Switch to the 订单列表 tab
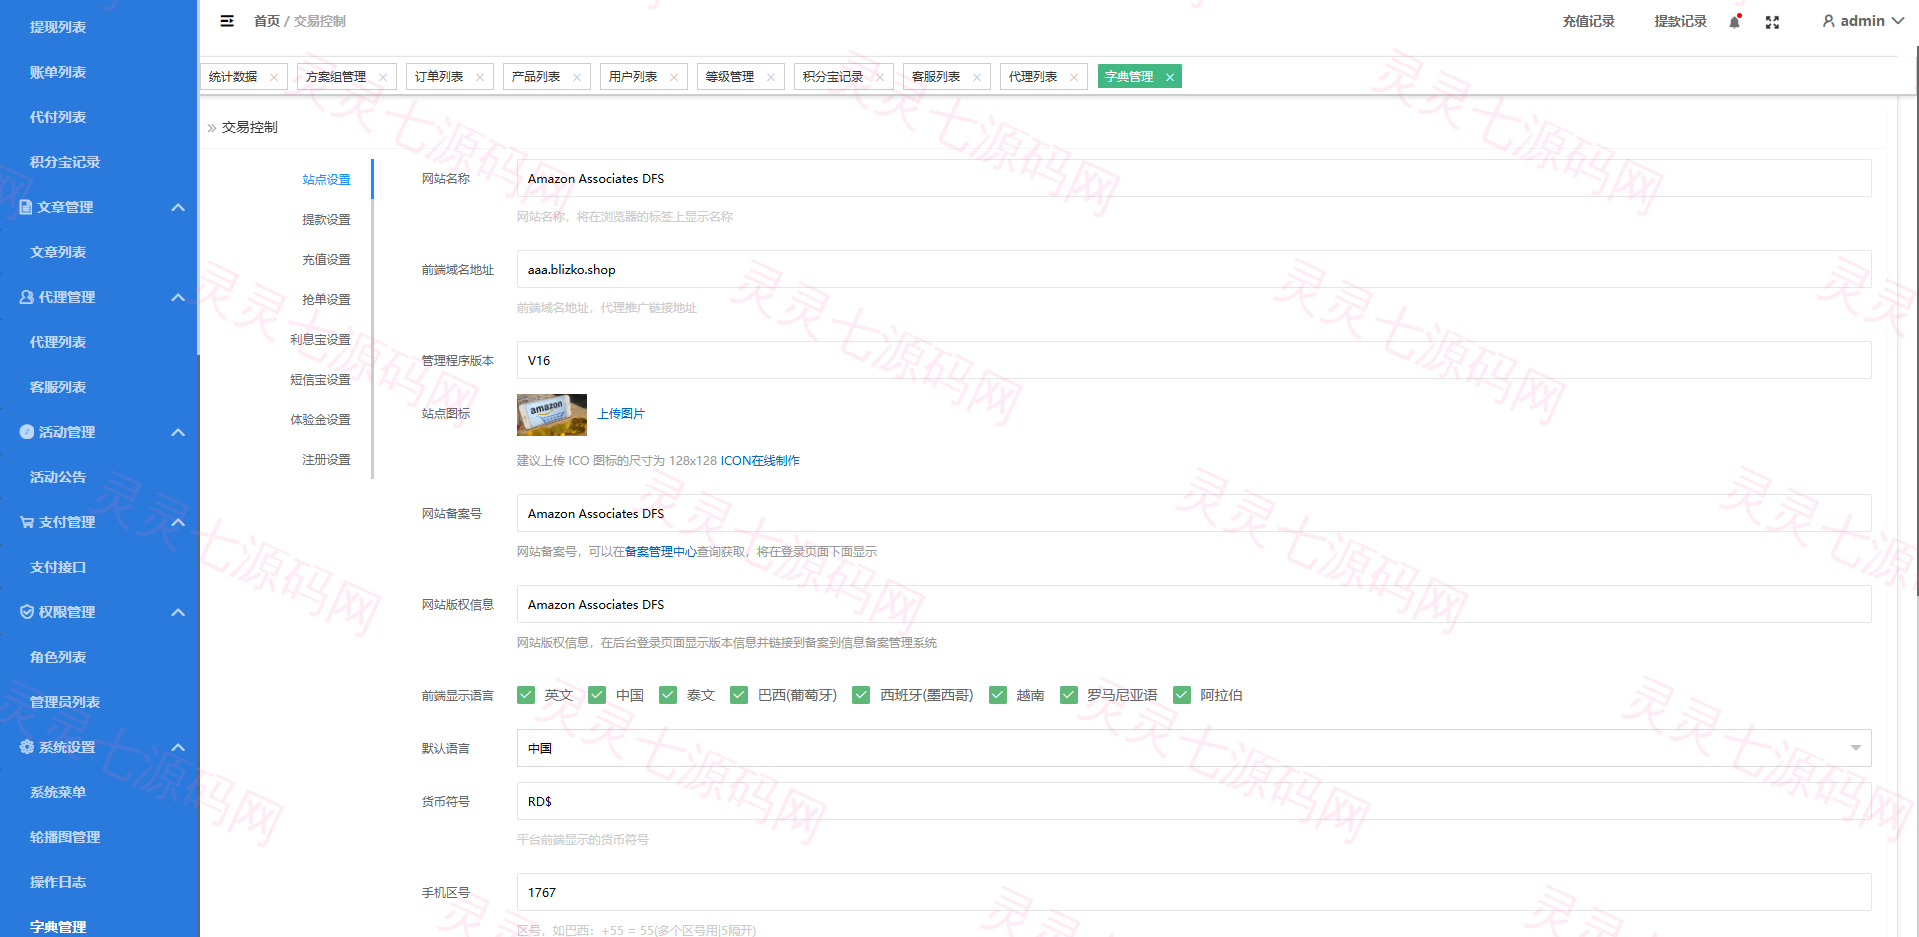 [439, 77]
